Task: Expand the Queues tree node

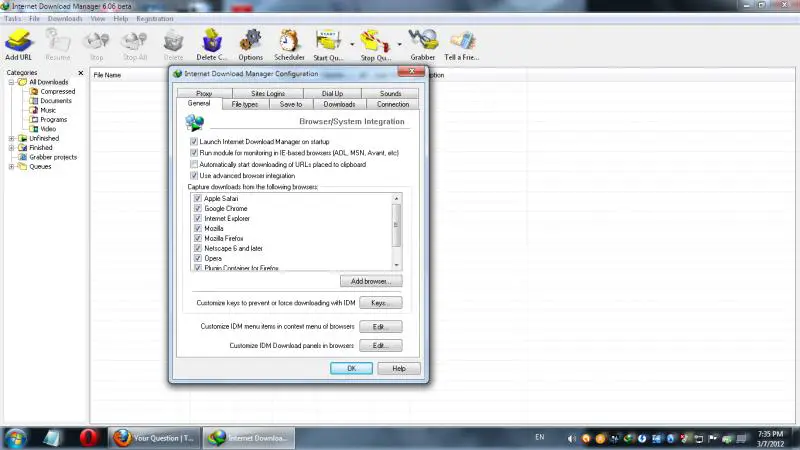Action: tap(11, 166)
